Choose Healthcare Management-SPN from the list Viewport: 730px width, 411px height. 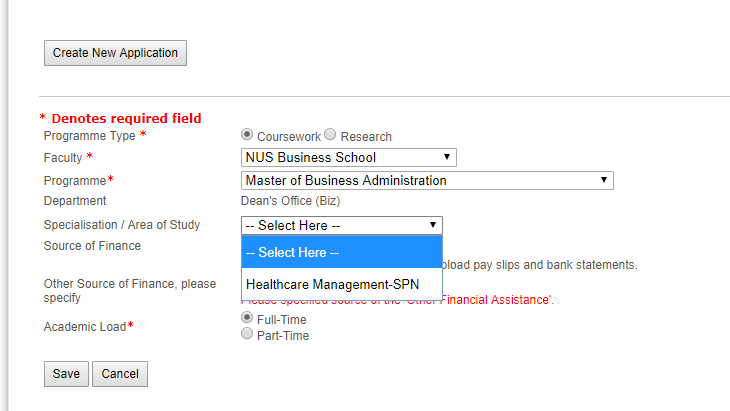pos(342,284)
